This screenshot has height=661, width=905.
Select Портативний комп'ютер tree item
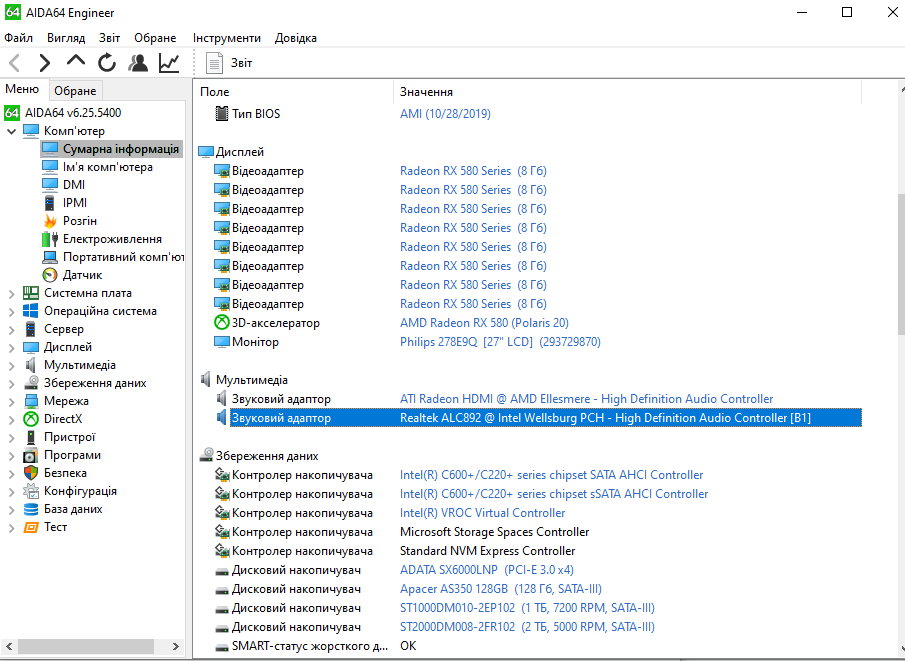(124, 257)
